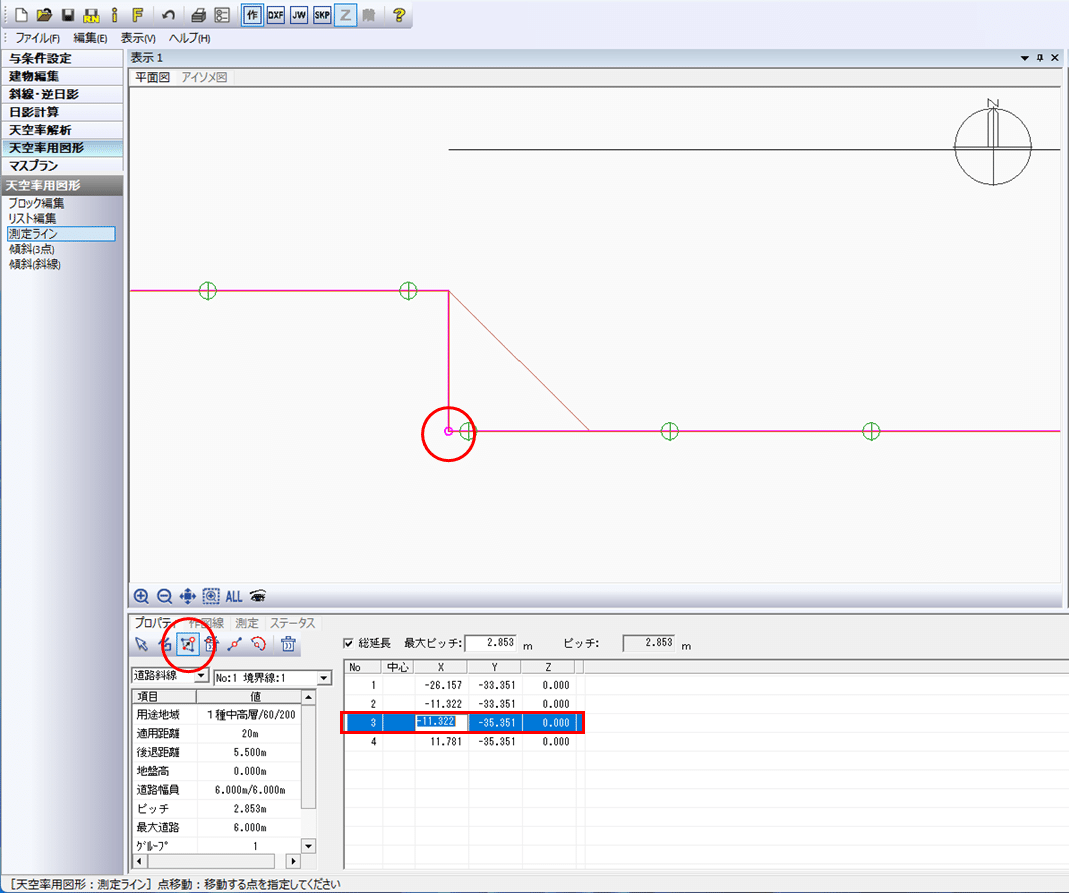Choose 傾斜(3点) in the side list
The image size is (1069, 893).
coord(31,249)
